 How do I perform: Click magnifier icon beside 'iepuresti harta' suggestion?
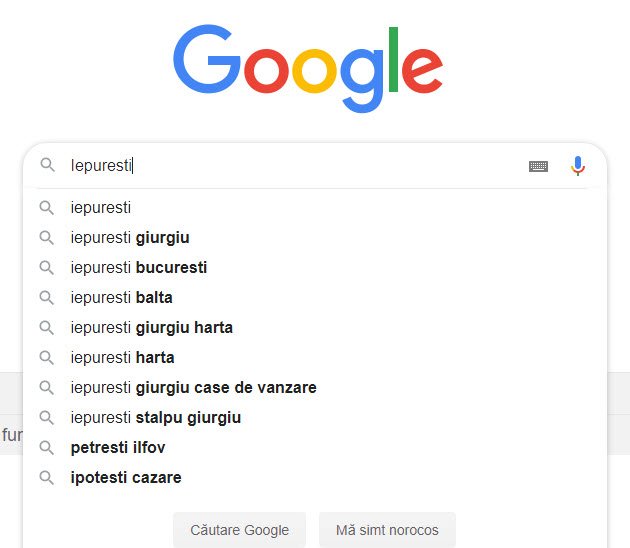point(46,358)
